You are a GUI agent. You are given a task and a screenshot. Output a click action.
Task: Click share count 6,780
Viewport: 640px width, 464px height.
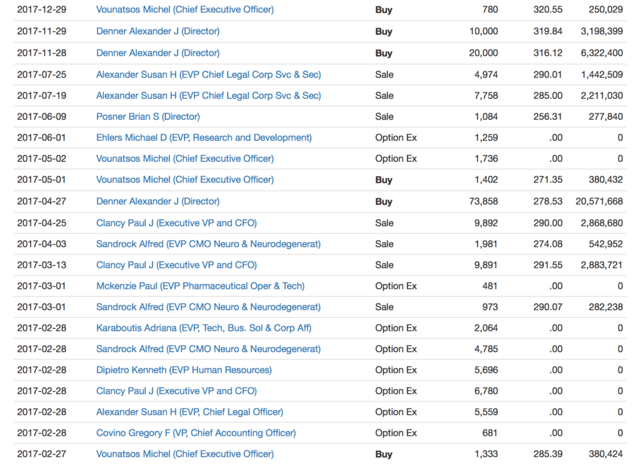click(x=486, y=391)
